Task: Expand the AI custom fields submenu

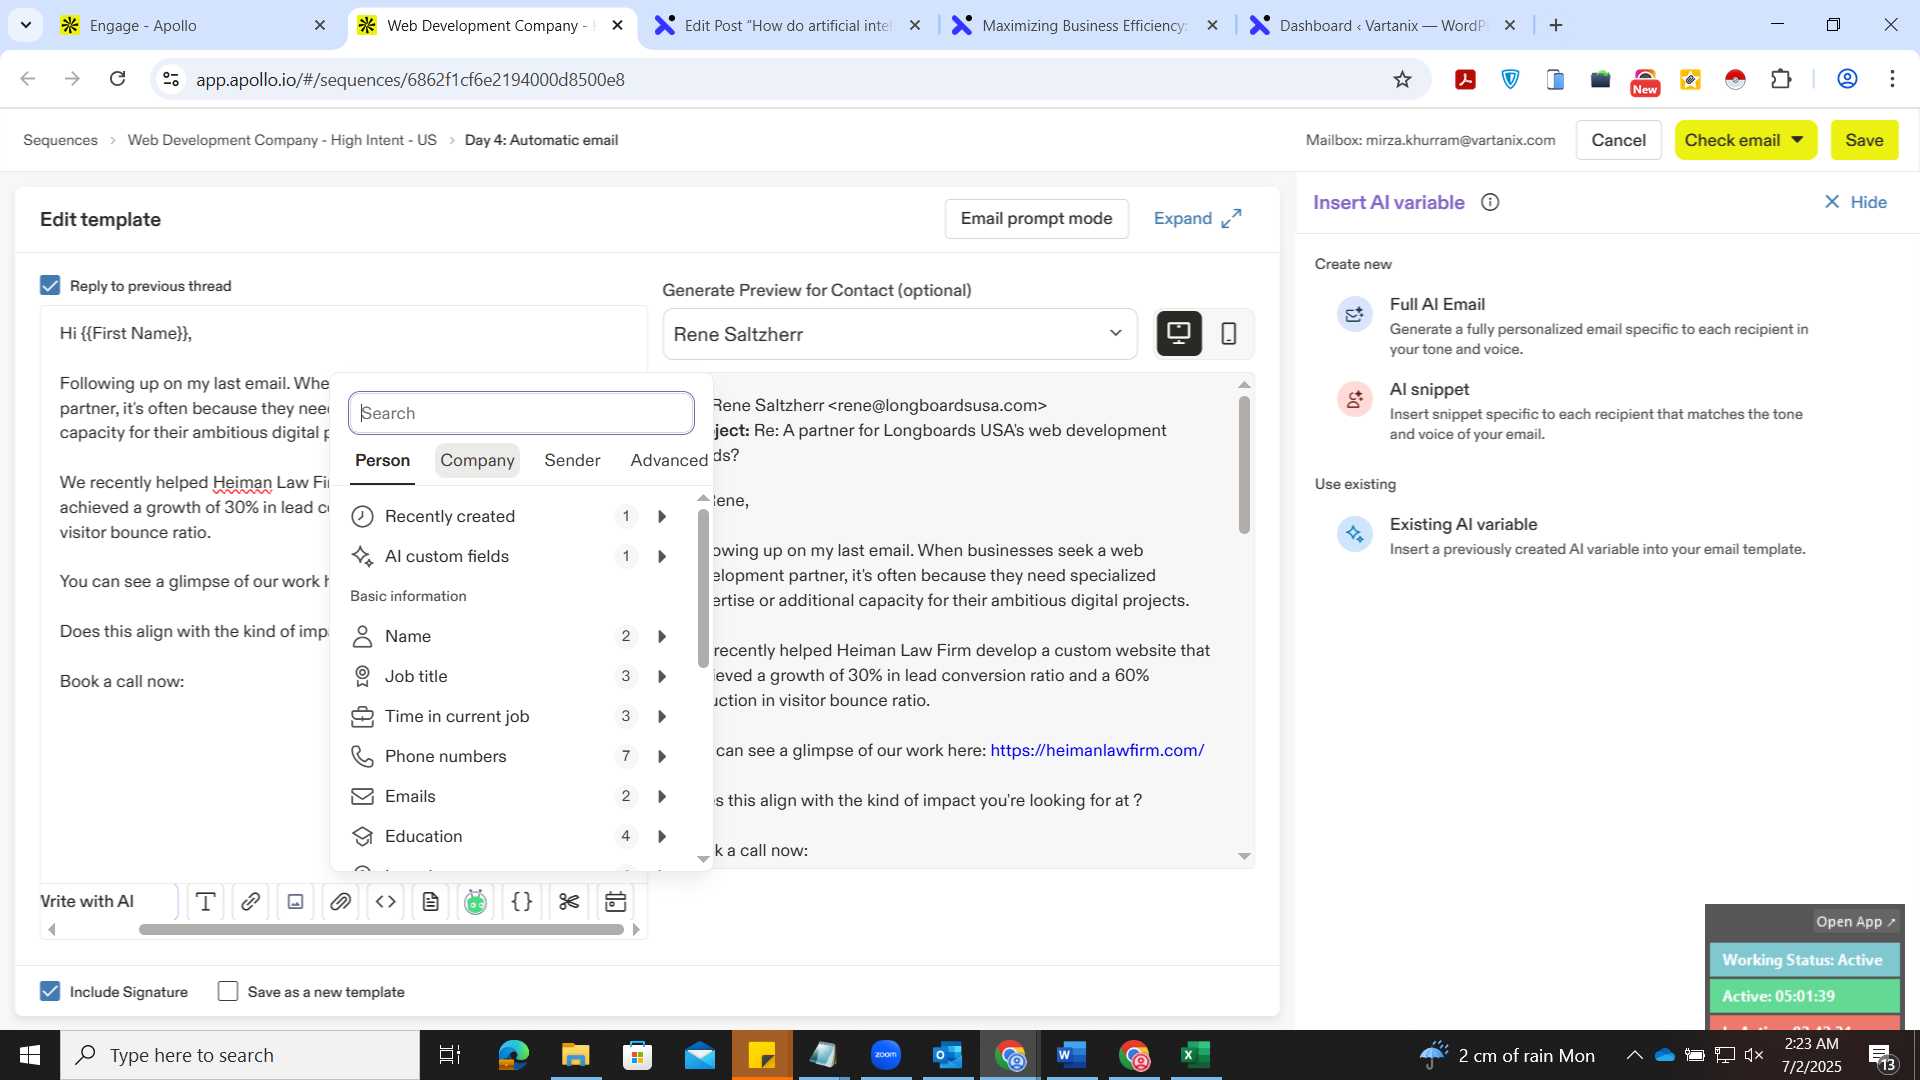Action: [662, 556]
